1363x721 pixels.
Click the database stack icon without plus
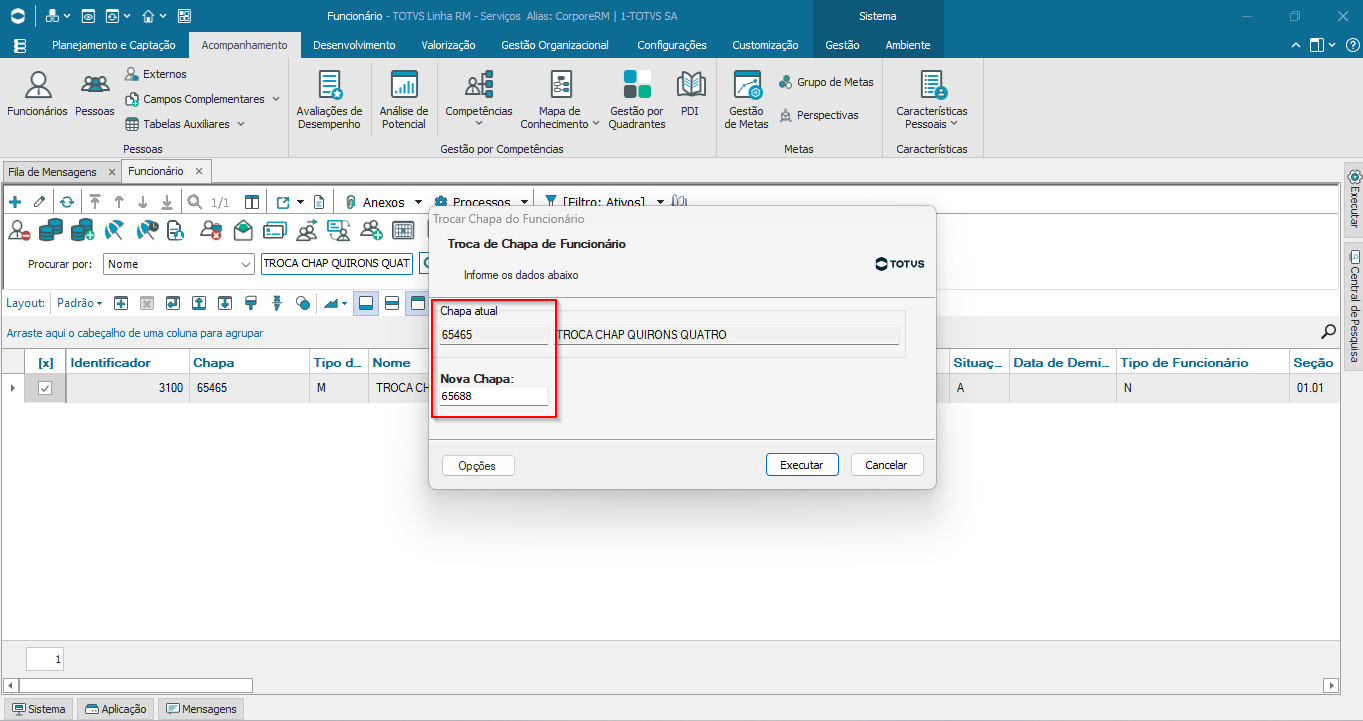point(50,231)
